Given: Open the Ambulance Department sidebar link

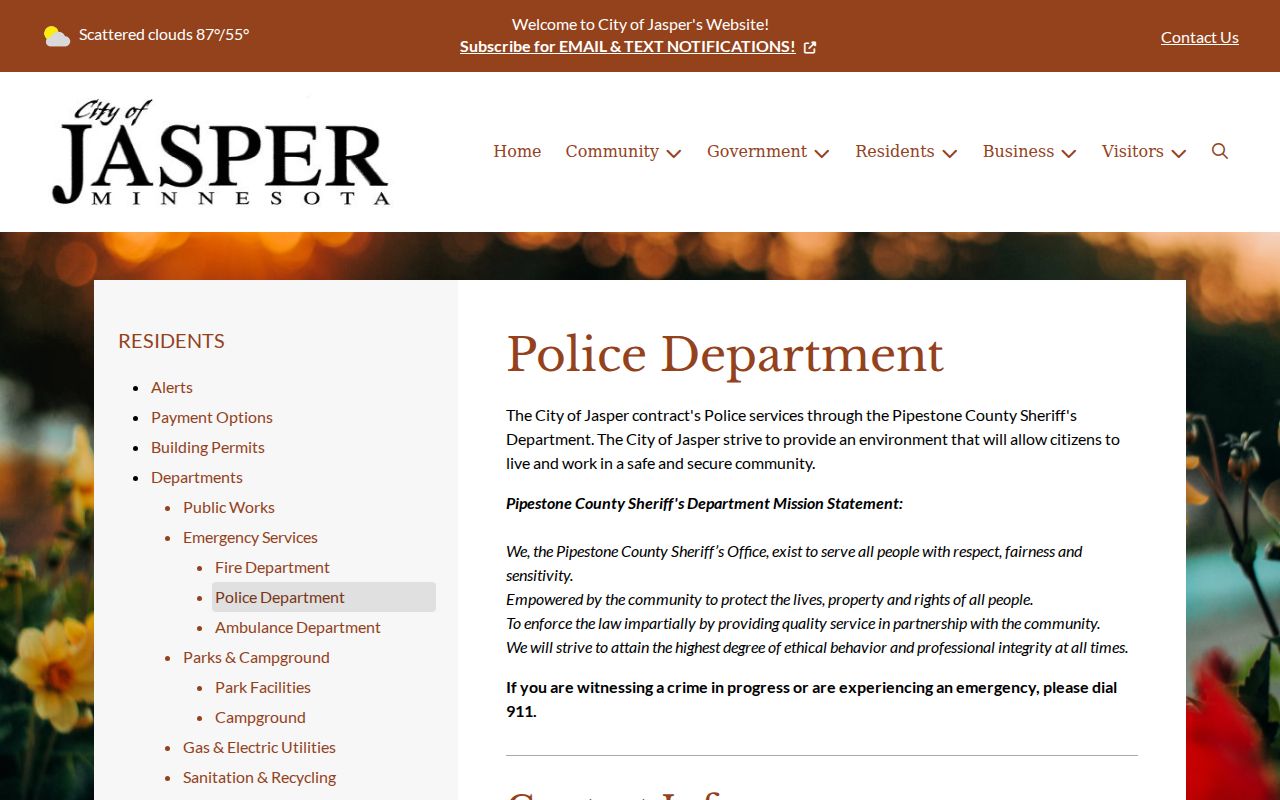Looking at the screenshot, I should pyautogui.click(x=298, y=627).
